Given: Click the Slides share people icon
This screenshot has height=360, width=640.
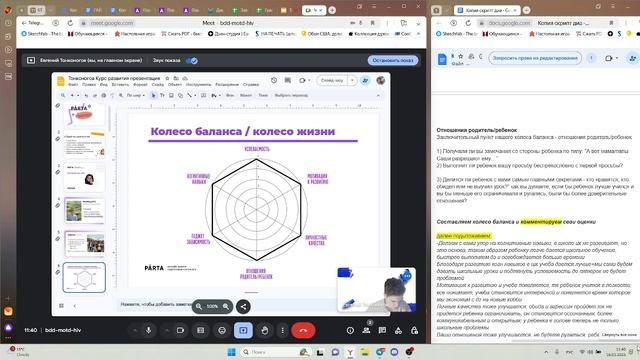Looking at the screenshot, I should (365, 80).
